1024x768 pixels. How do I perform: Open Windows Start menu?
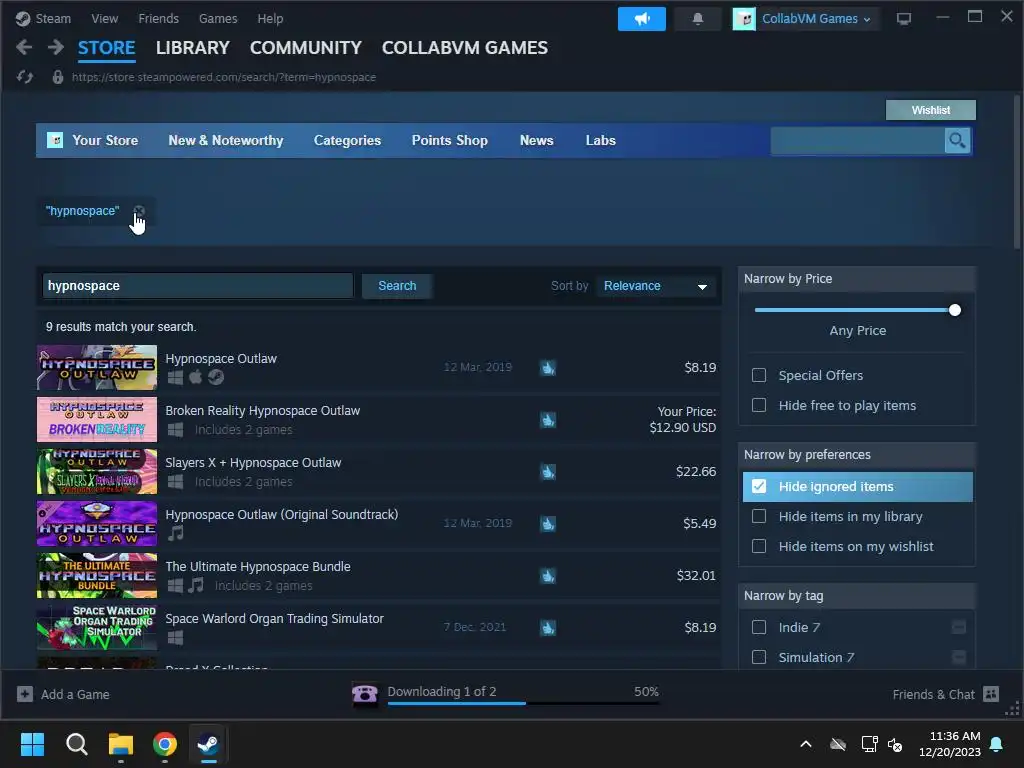tap(32, 744)
